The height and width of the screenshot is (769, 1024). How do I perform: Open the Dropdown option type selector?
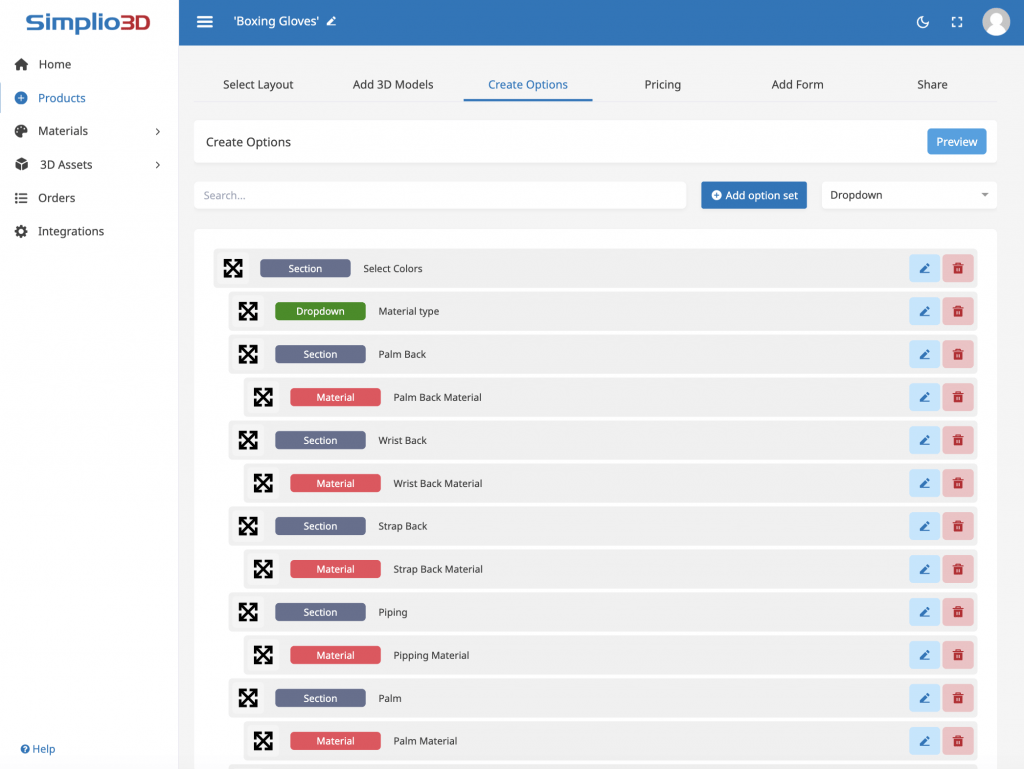pyautogui.click(x=908, y=195)
